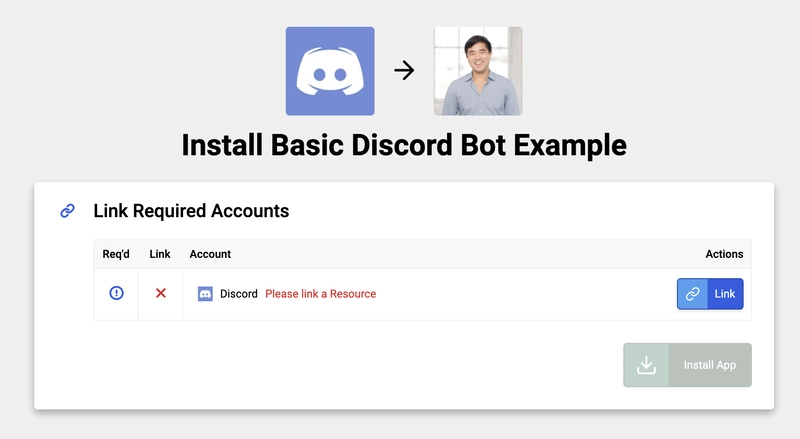Click the blue Link button

(x=710, y=294)
